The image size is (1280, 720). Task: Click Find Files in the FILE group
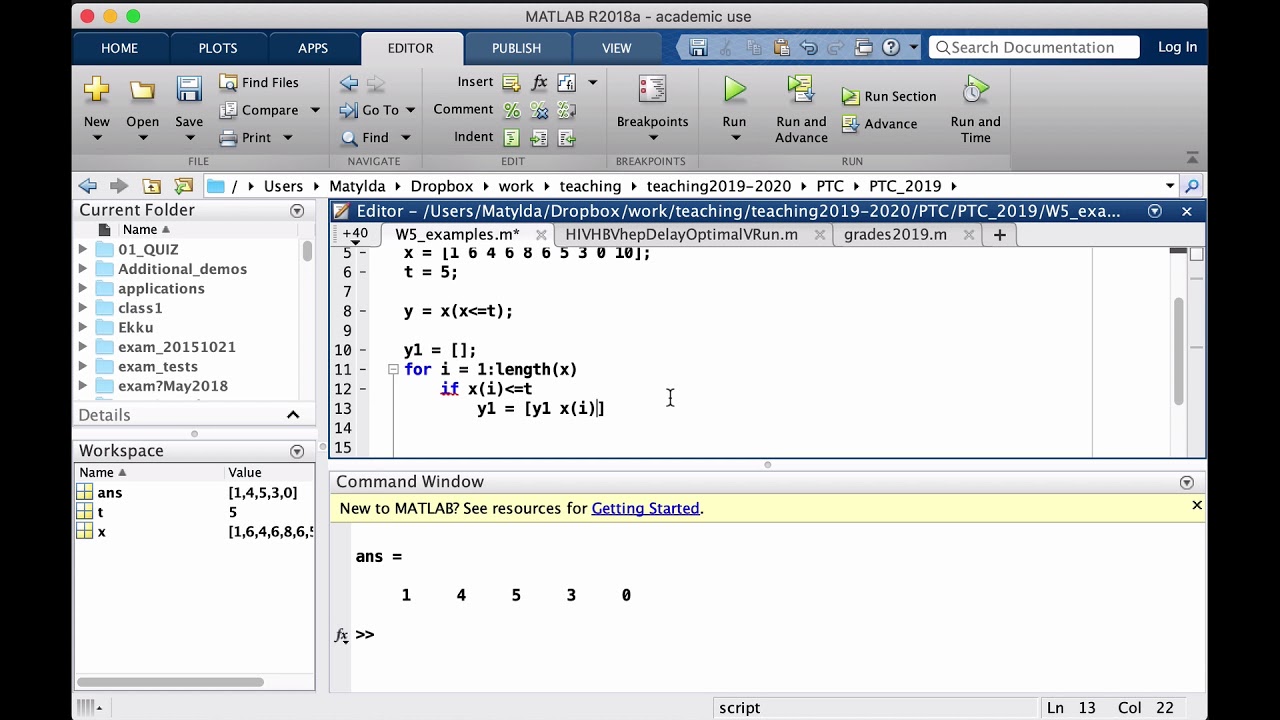259,82
